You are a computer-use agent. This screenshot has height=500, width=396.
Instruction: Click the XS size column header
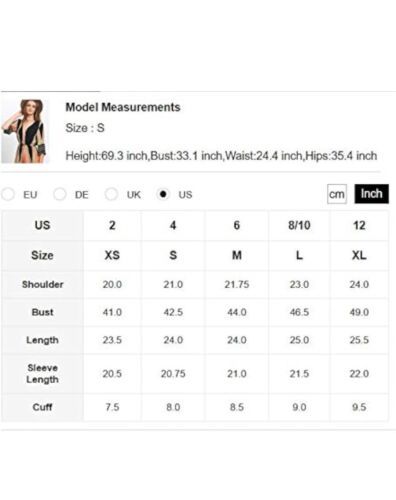click(112, 255)
